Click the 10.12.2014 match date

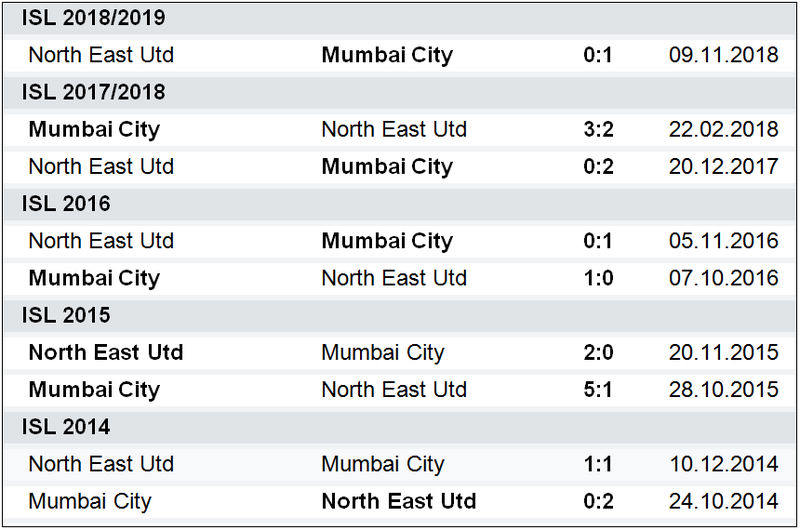point(723,464)
